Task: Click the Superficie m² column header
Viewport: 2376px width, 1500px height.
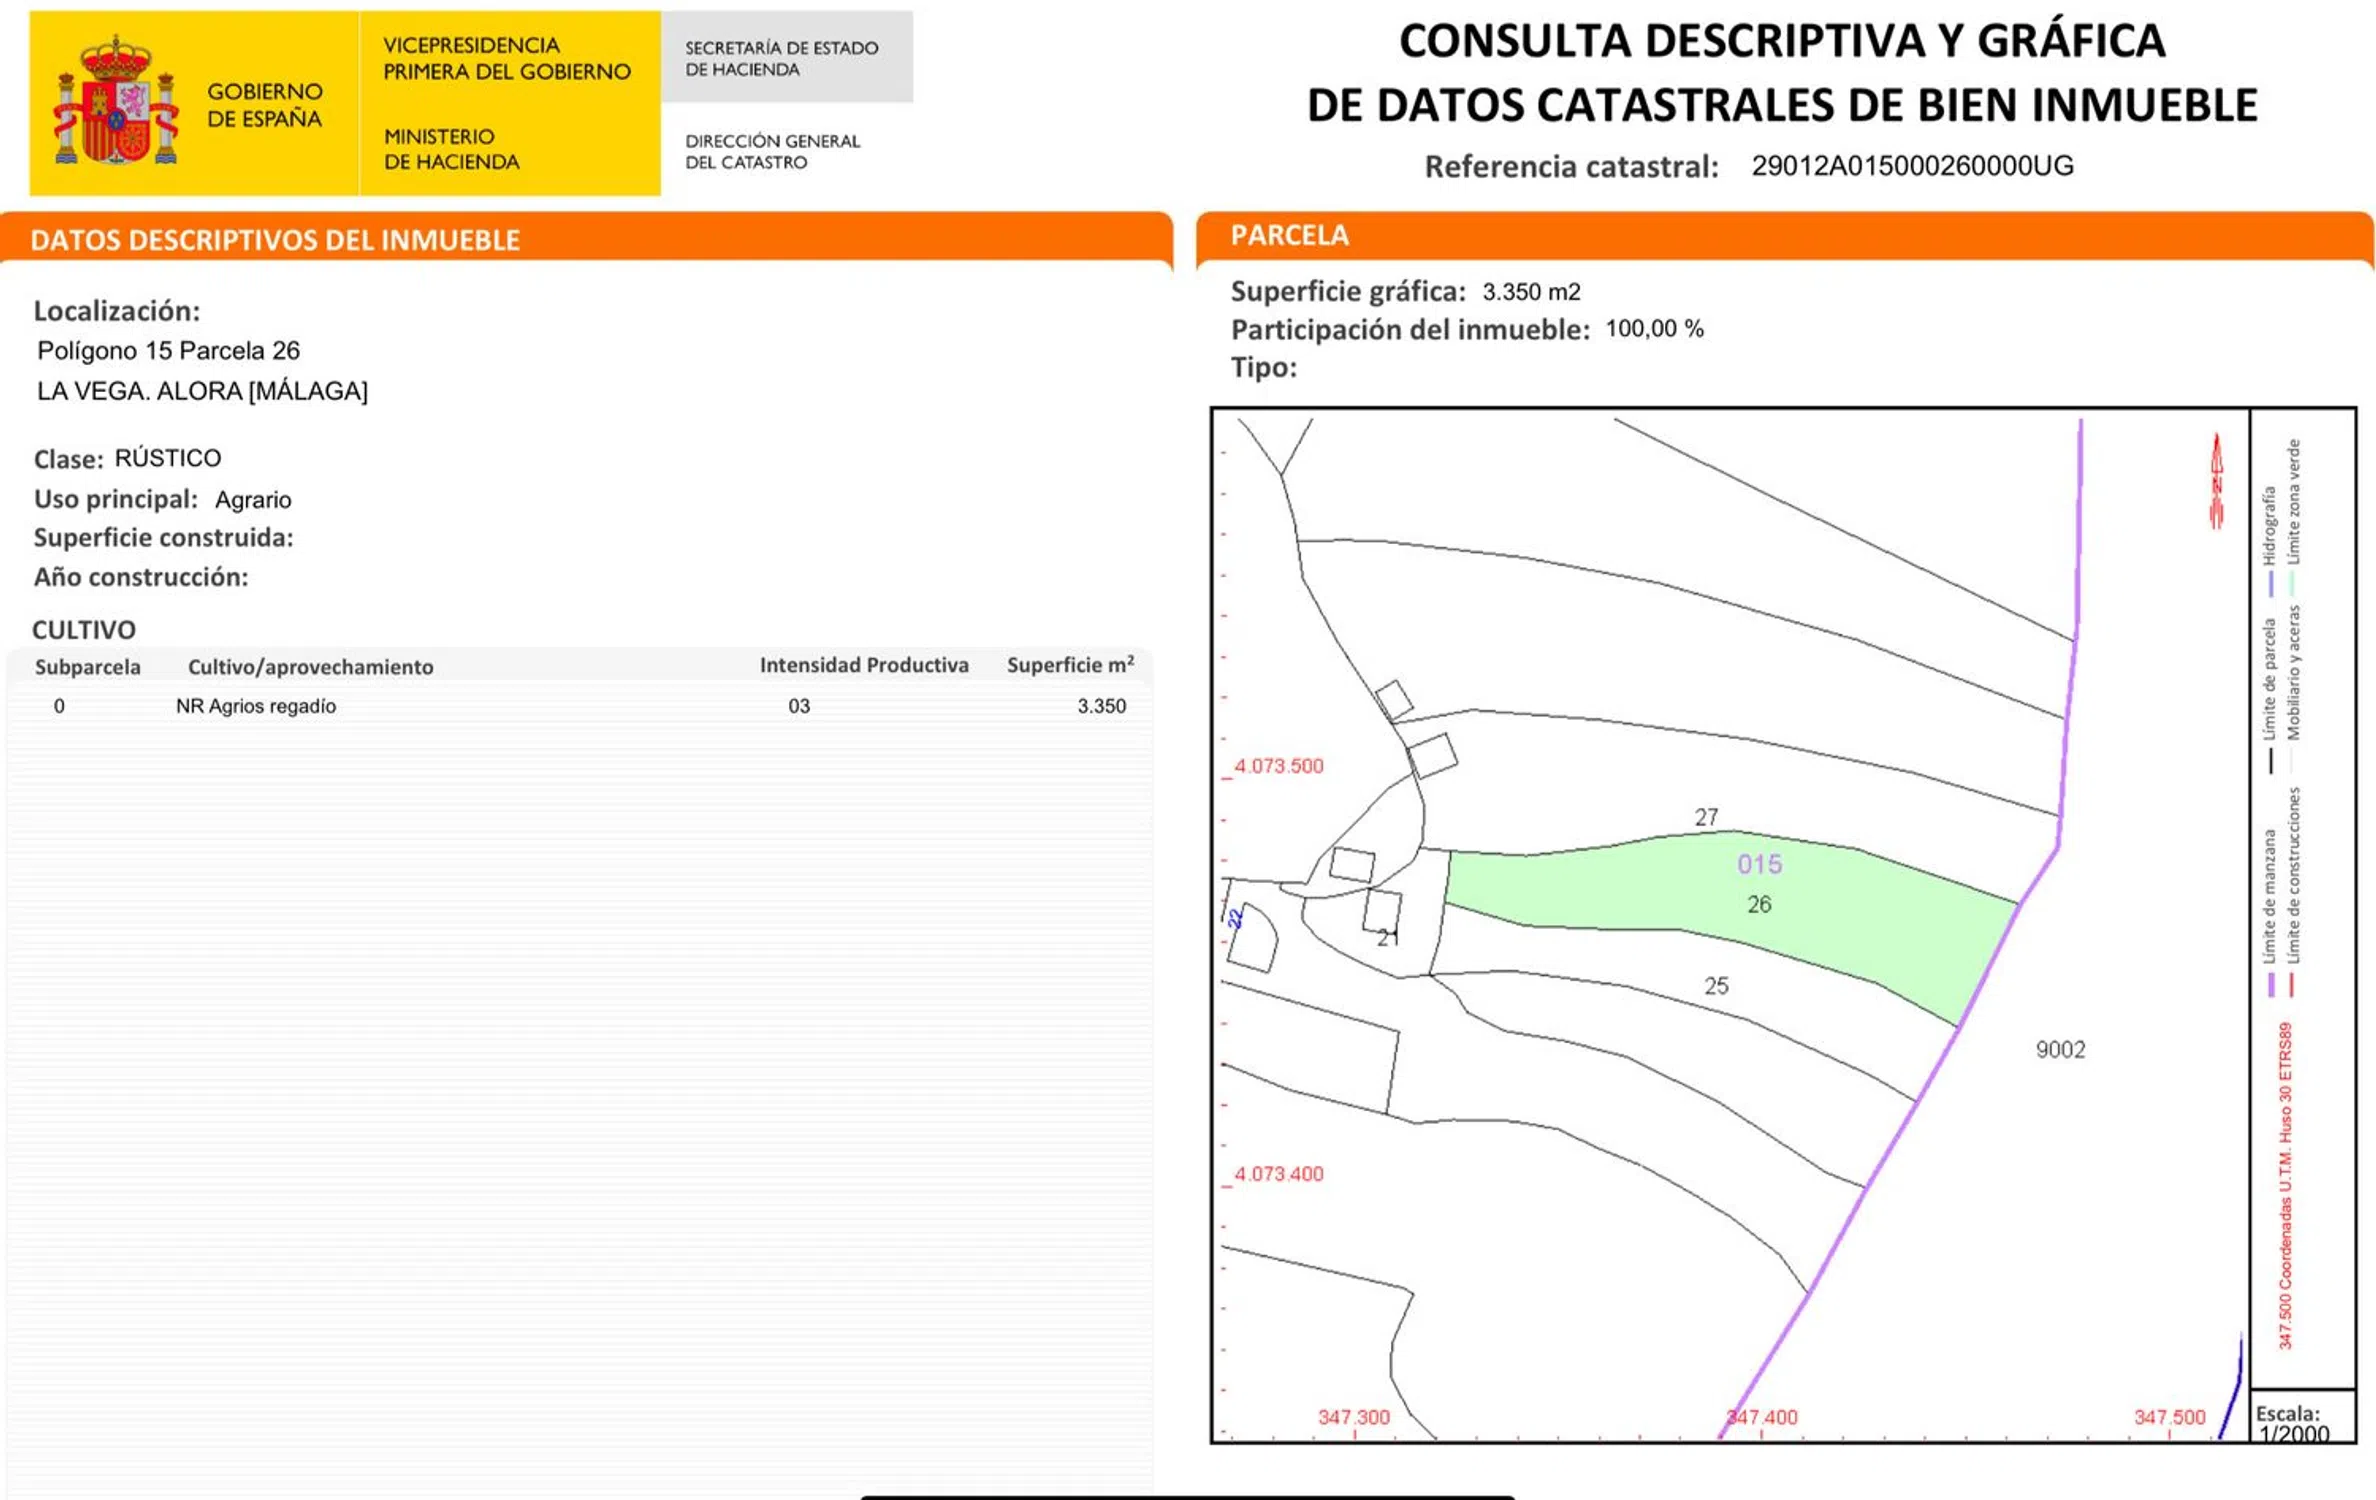Action: (x=1070, y=665)
